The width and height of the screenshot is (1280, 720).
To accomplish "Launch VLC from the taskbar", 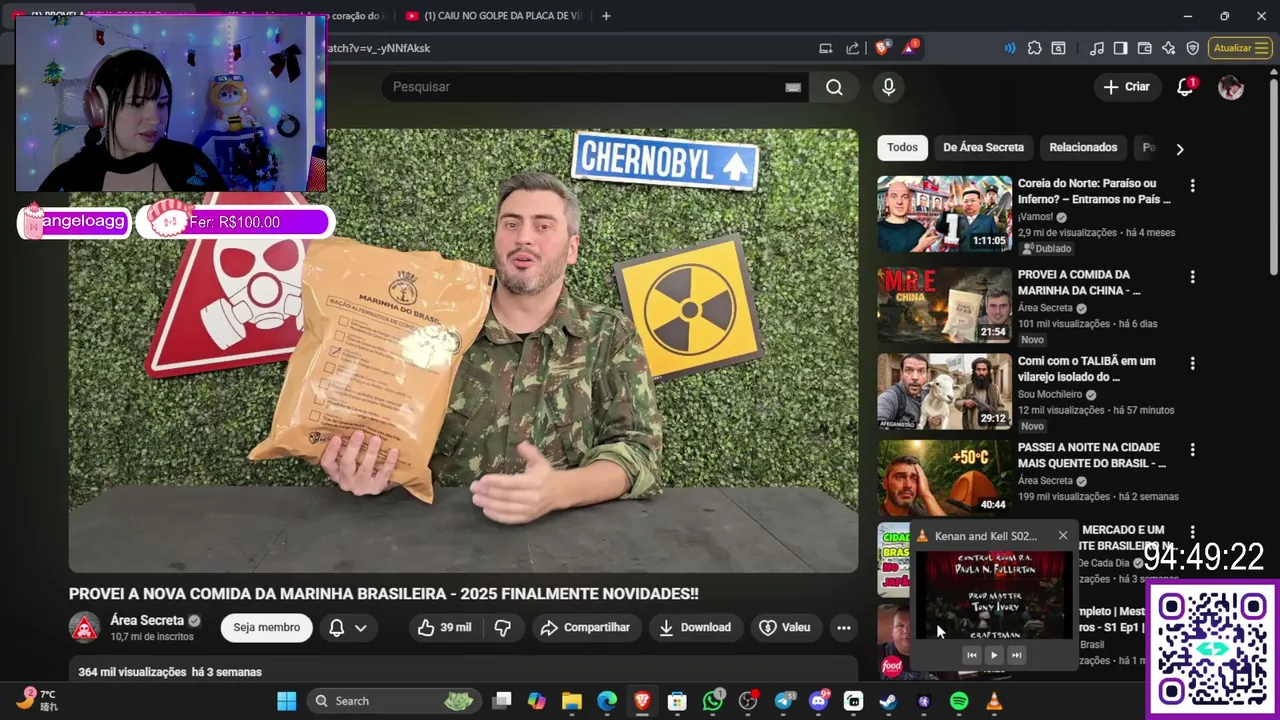I will coord(994,701).
